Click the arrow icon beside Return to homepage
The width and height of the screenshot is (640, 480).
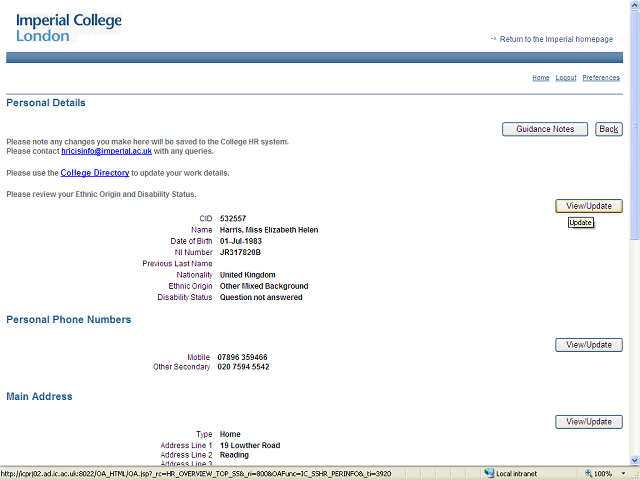493,39
